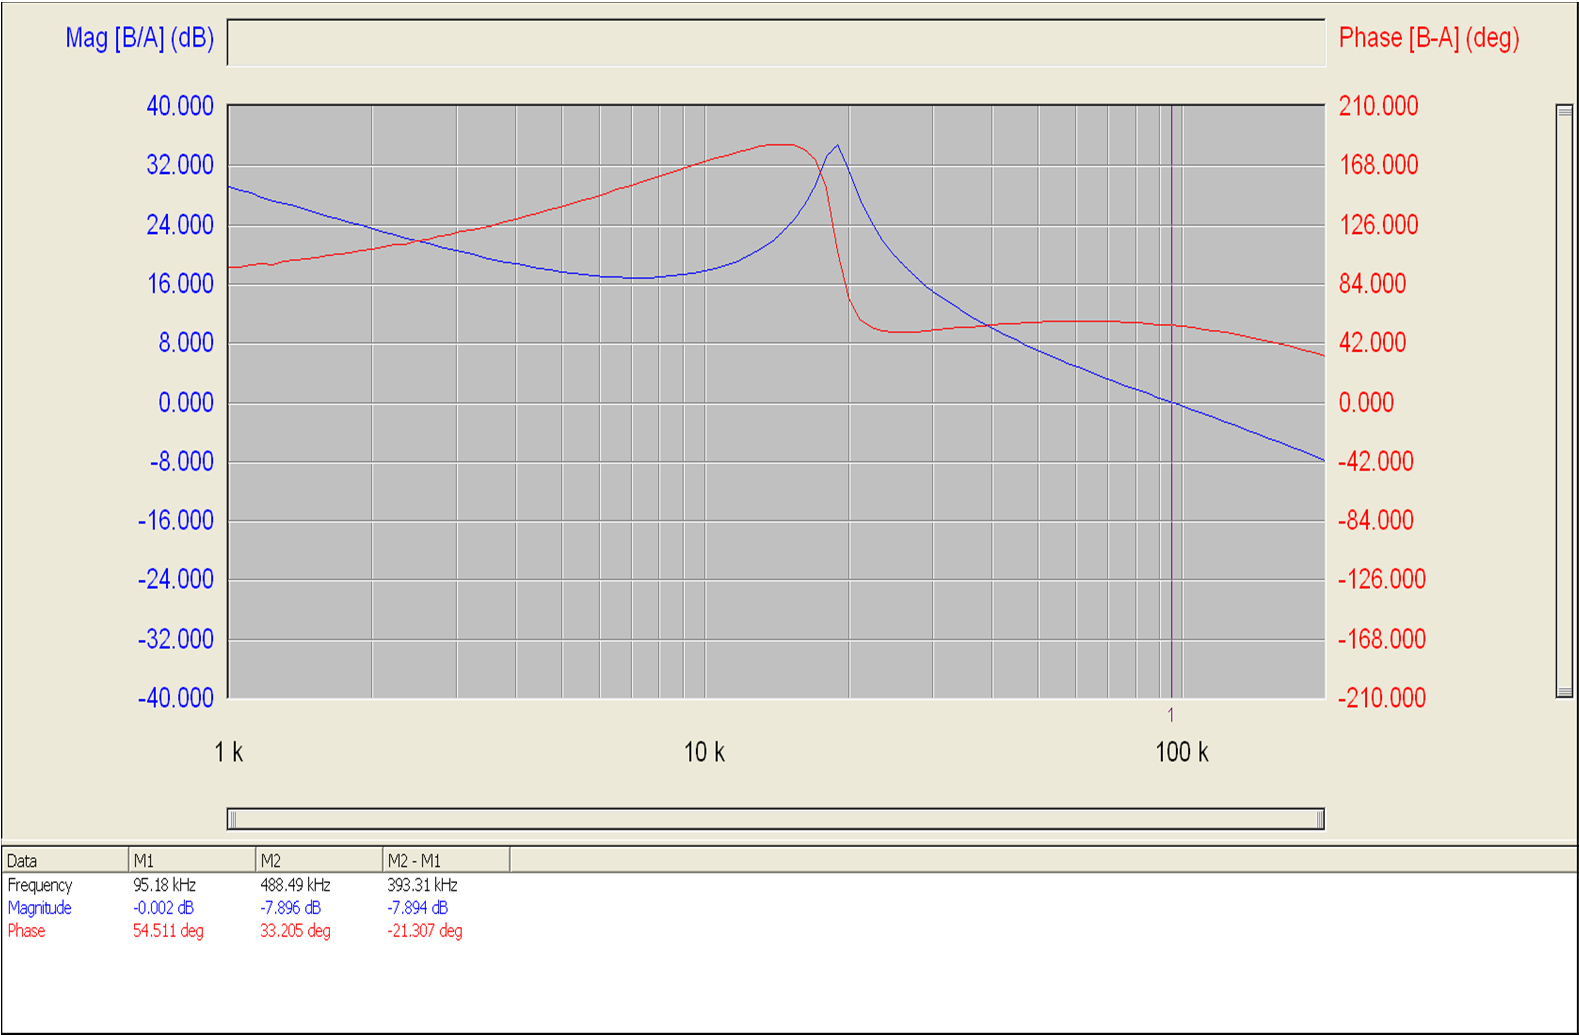Click the 1 k frequency axis label
Viewport: 1579px width, 1035px height.
pyautogui.click(x=229, y=752)
